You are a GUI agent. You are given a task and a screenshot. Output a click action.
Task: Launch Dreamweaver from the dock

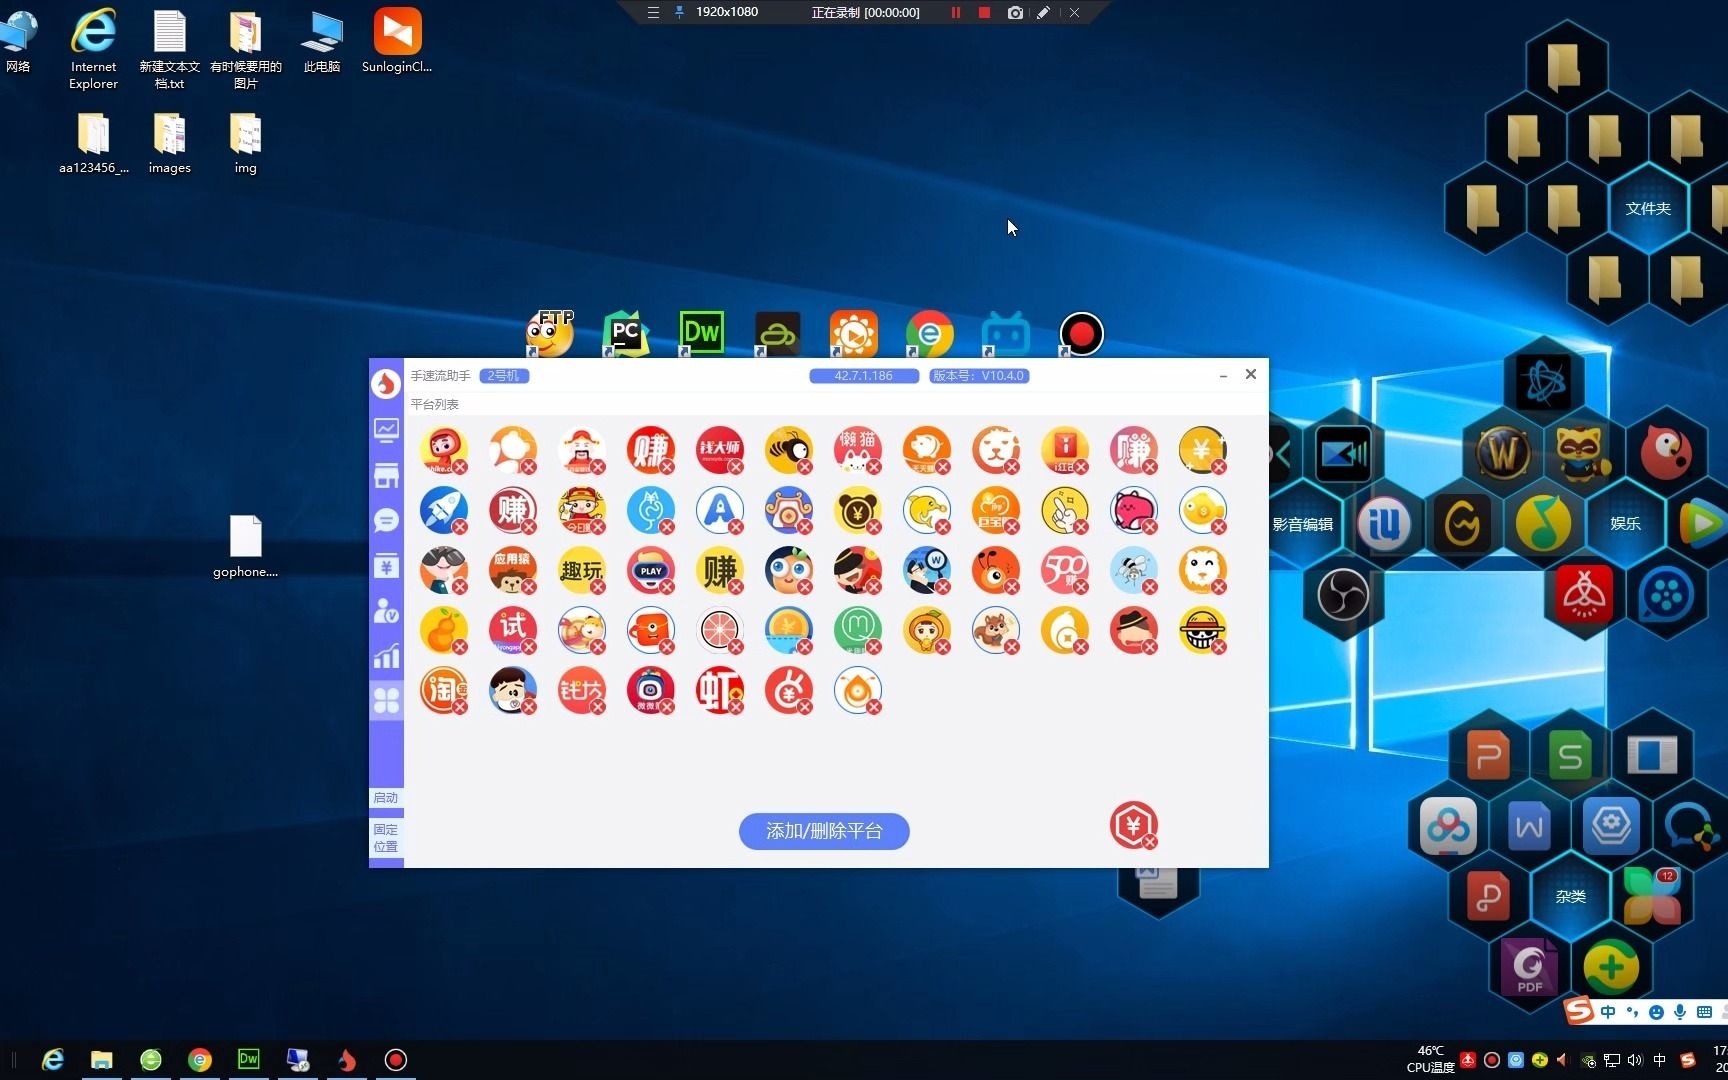[701, 334]
